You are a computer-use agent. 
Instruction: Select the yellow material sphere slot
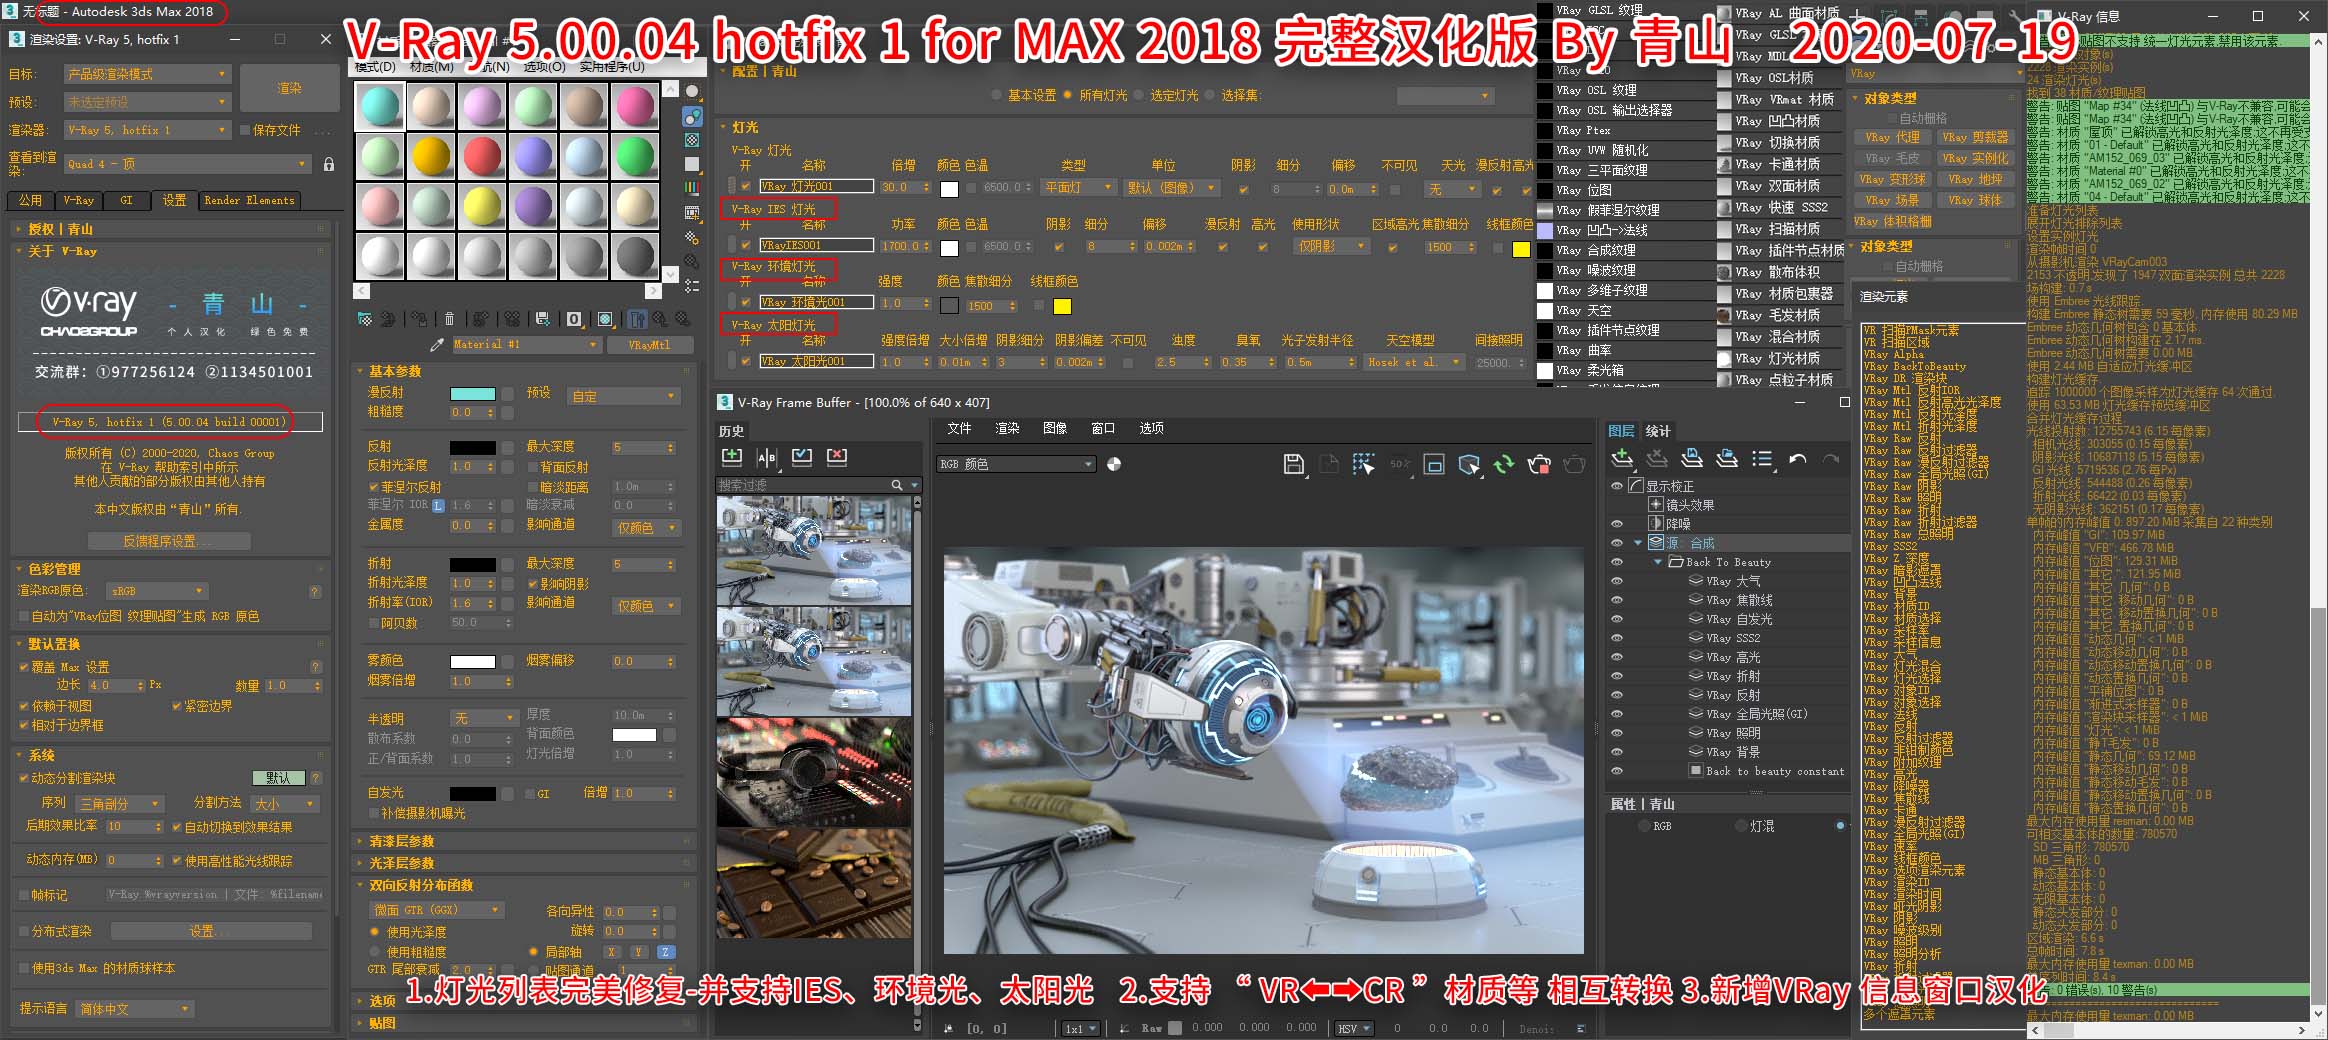(x=482, y=207)
